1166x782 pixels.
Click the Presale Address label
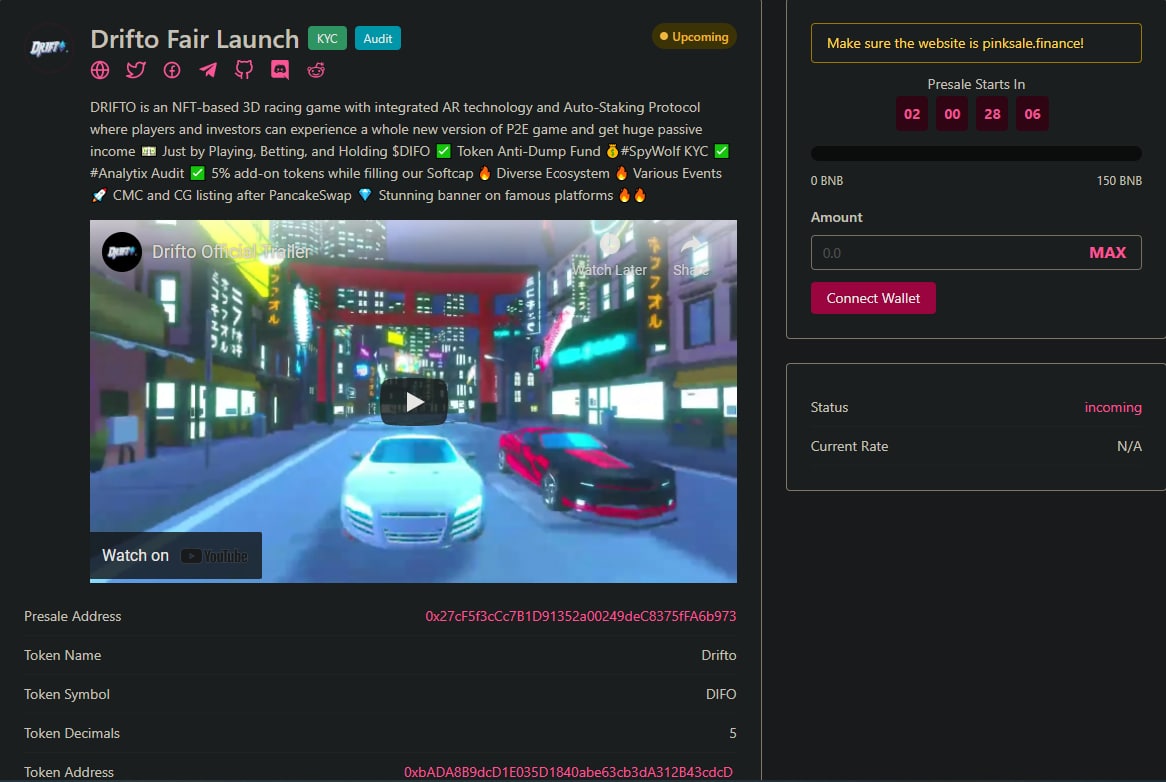point(72,616)
